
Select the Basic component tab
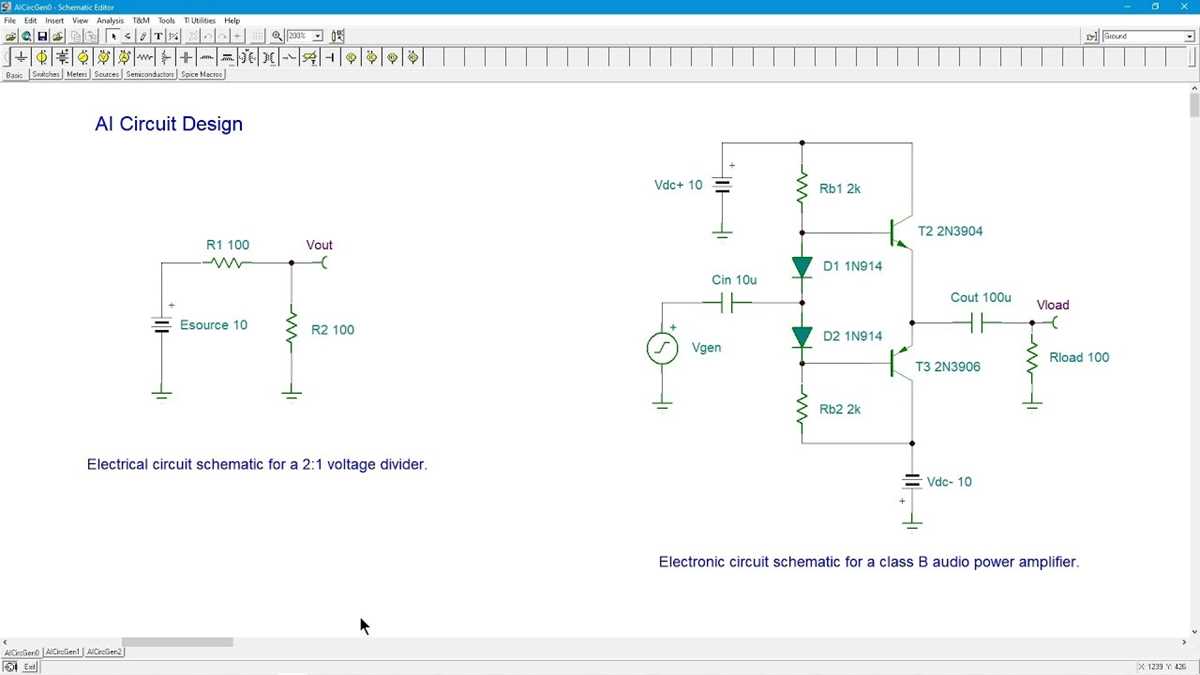coord(14,75)
